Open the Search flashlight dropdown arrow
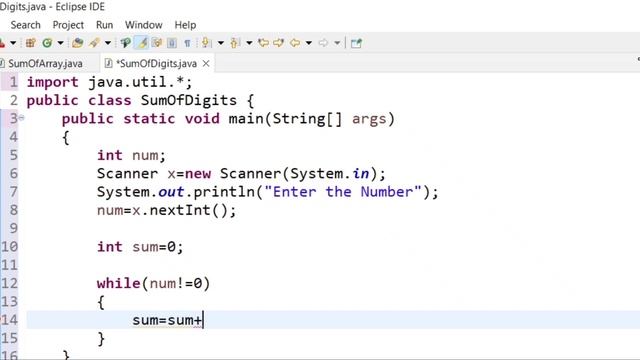 pyautogui.click(x=108, y=43)
